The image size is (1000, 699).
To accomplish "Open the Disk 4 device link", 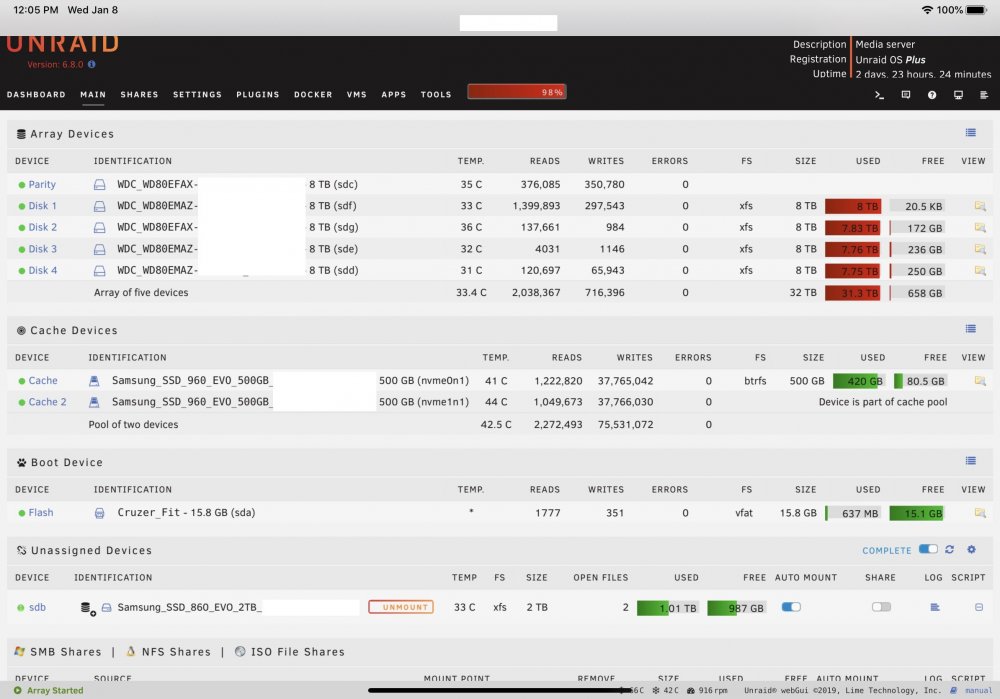I will click(x=43, y=271).
